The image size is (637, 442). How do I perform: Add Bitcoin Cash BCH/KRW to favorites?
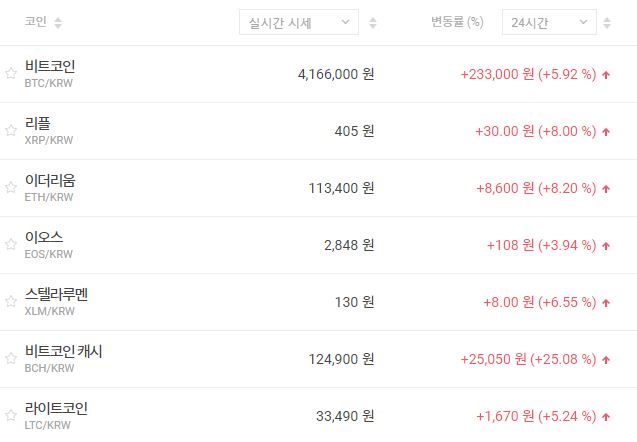coord(11,358)
